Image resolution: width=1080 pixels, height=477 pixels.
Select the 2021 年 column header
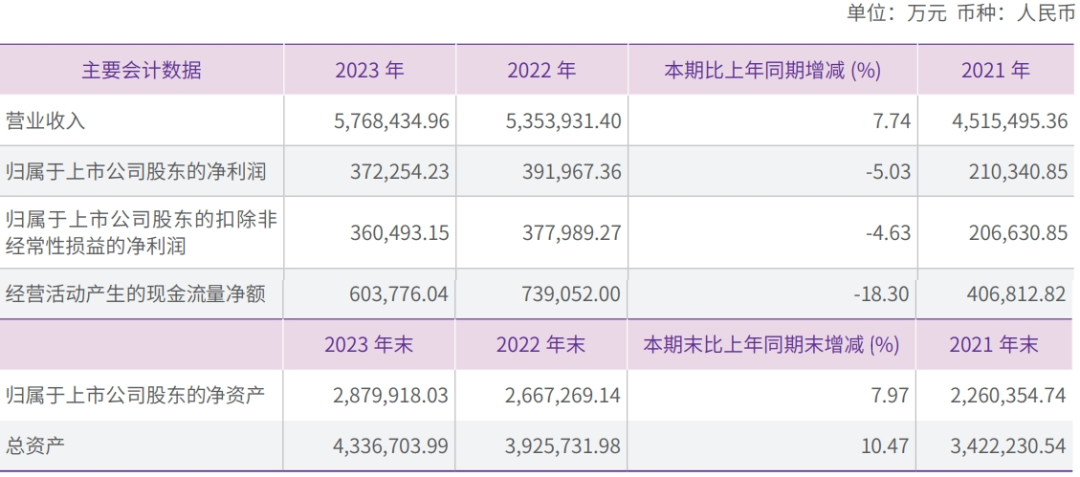tap(995, 70)
